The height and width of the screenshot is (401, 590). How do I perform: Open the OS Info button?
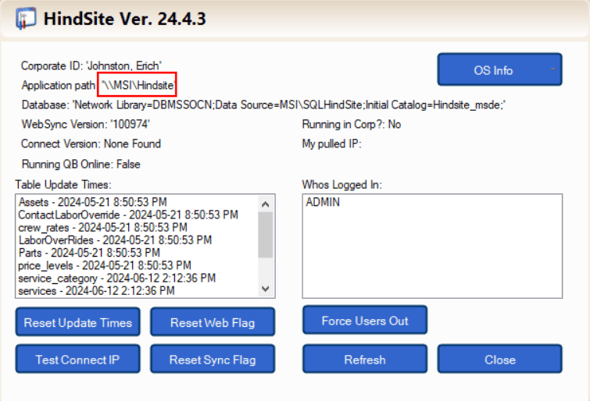493,70
